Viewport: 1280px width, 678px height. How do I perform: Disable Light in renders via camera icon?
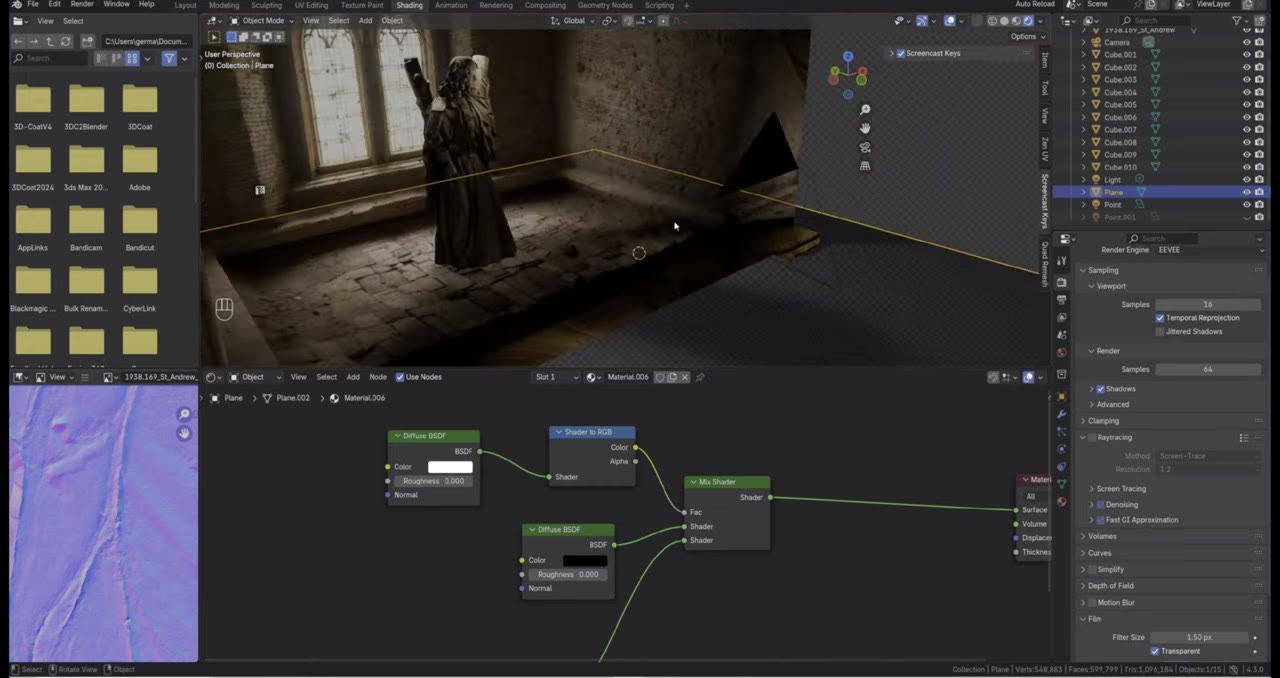point(1259,180)
